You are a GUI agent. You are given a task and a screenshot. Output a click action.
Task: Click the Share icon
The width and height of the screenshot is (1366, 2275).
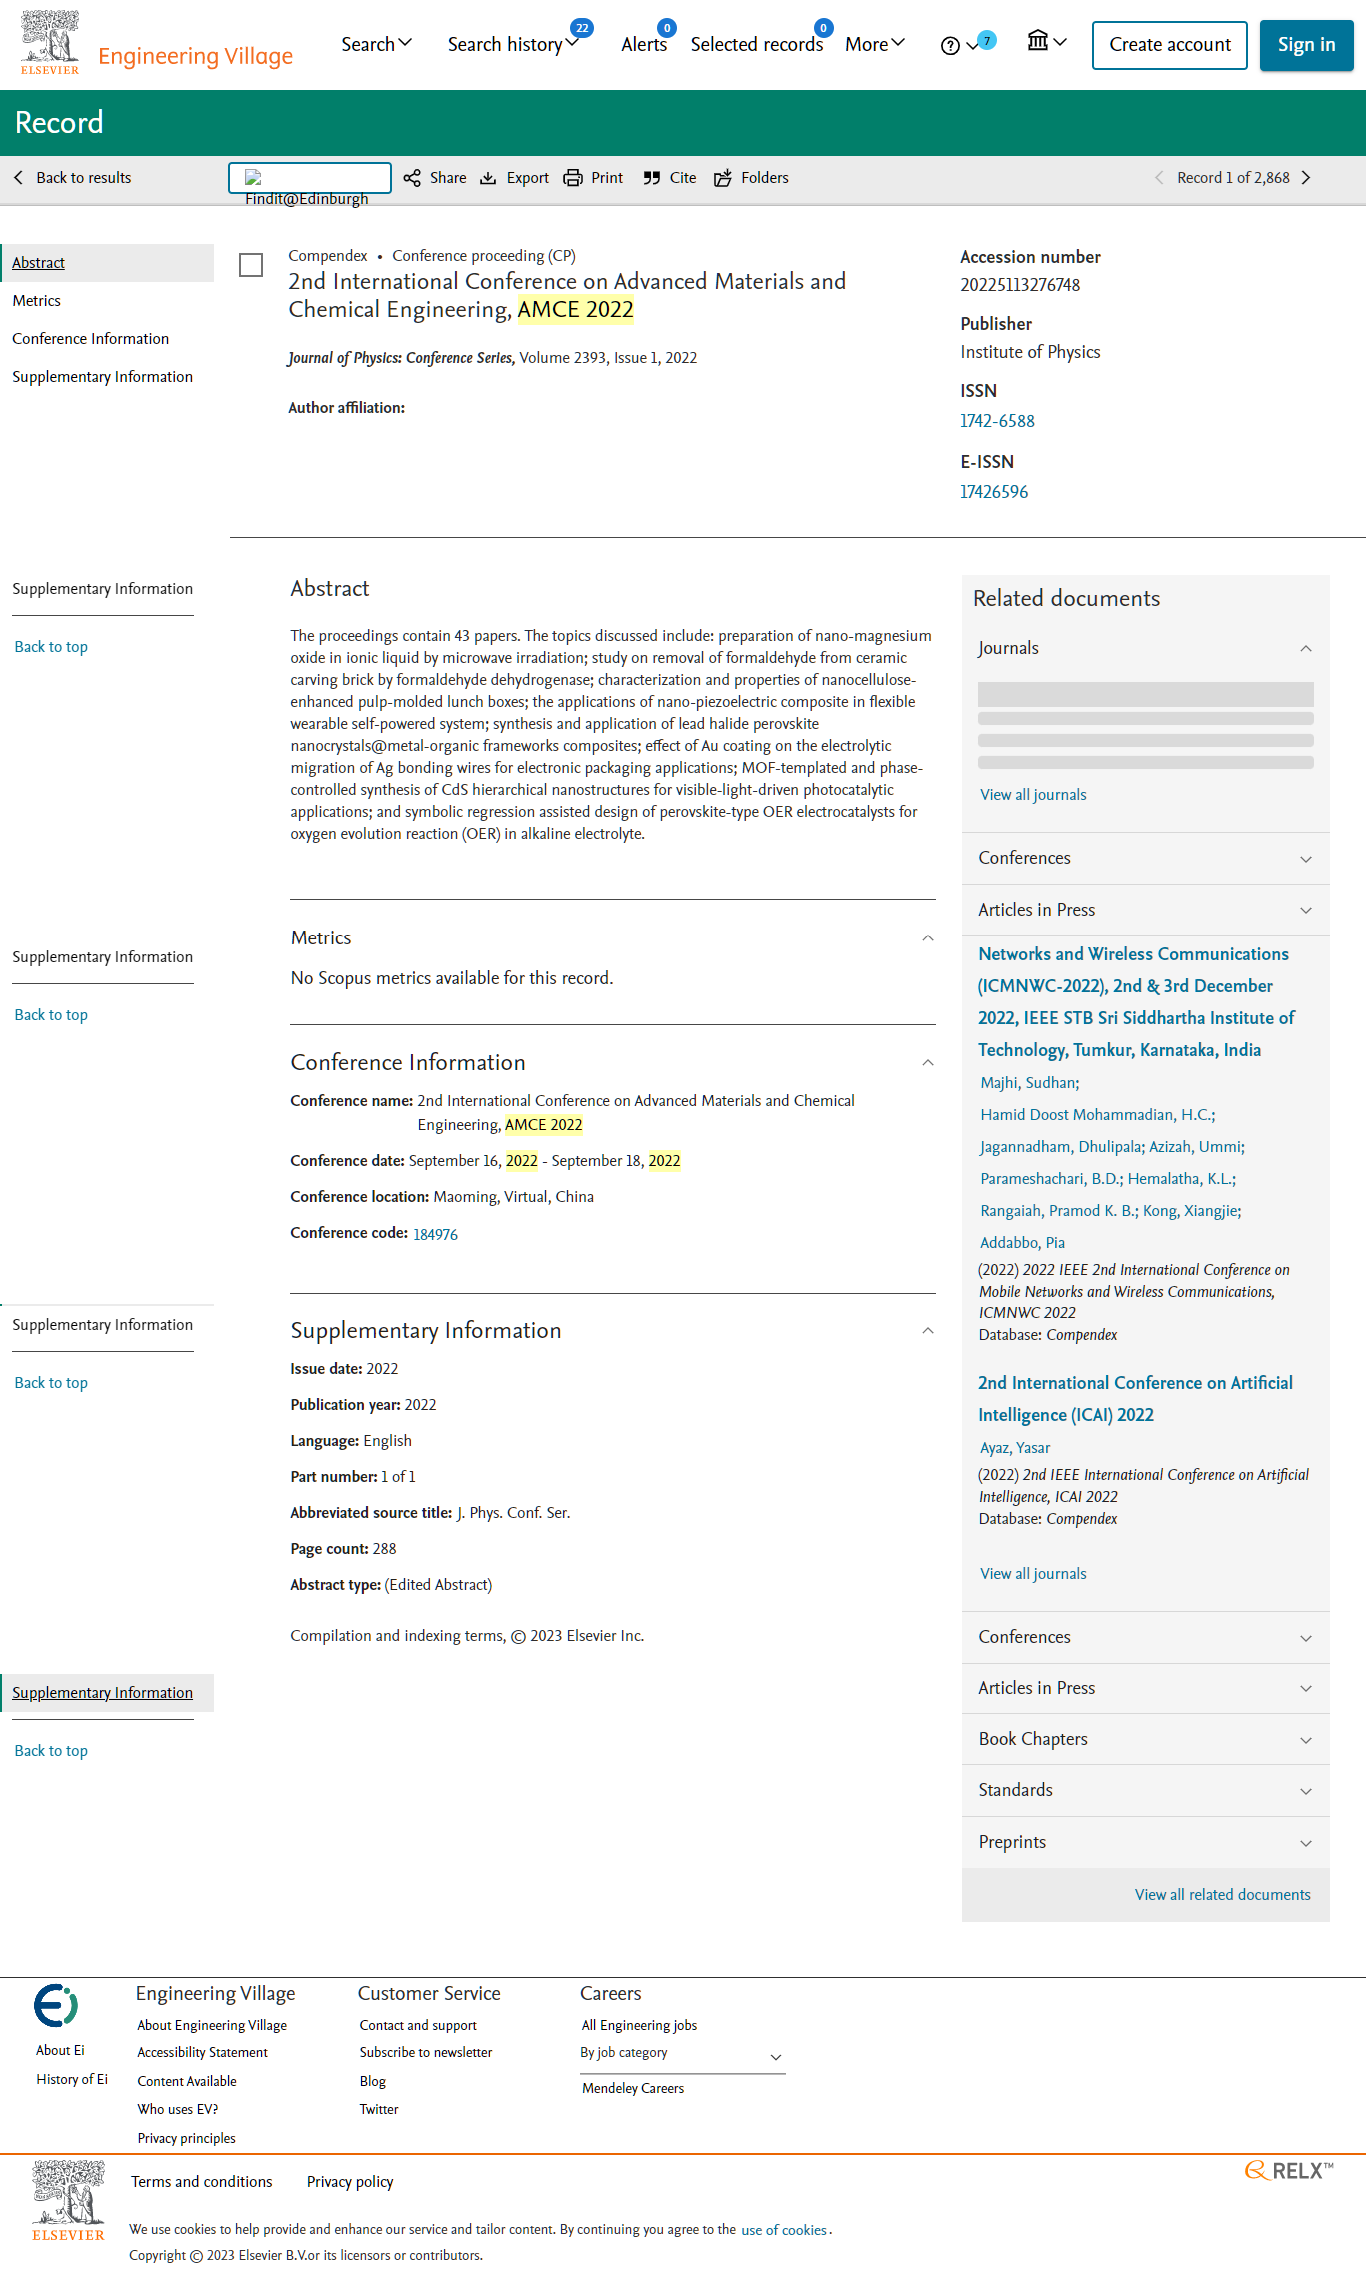pos(412,178)
